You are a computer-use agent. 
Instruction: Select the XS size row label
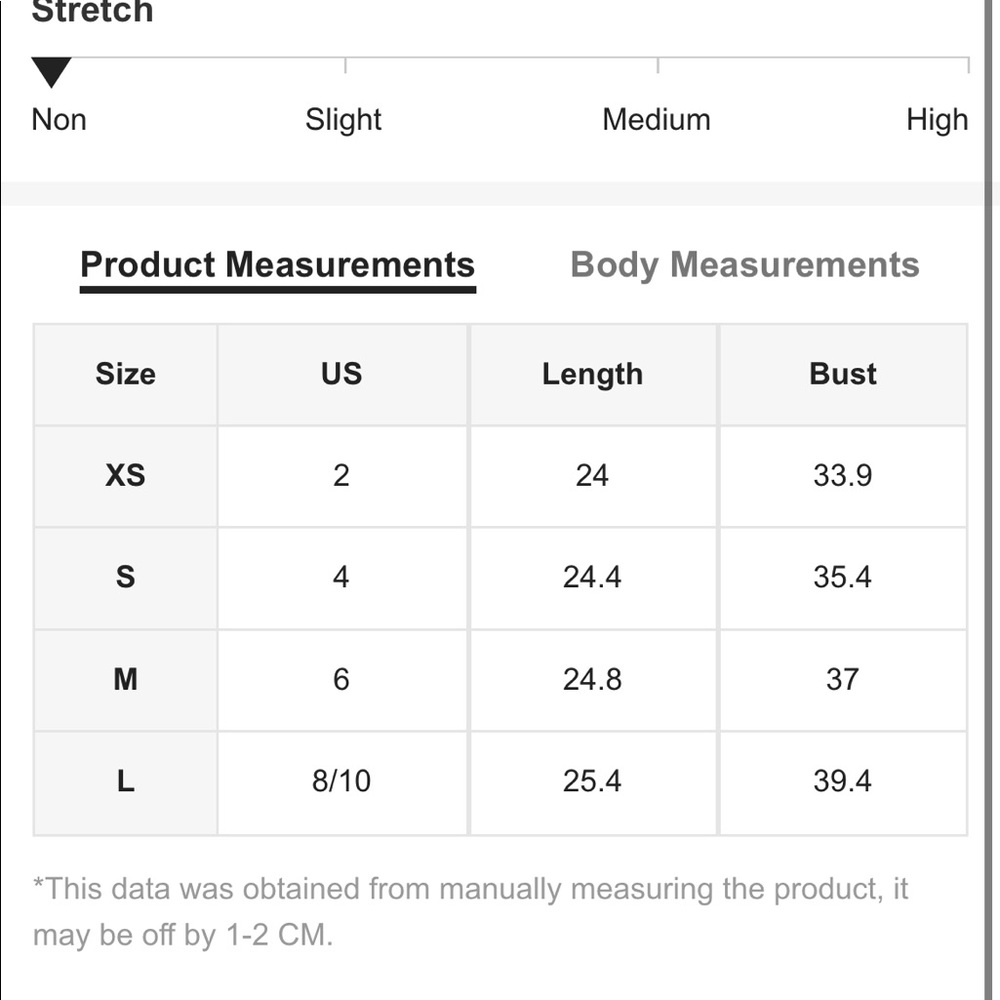[125, 475]
